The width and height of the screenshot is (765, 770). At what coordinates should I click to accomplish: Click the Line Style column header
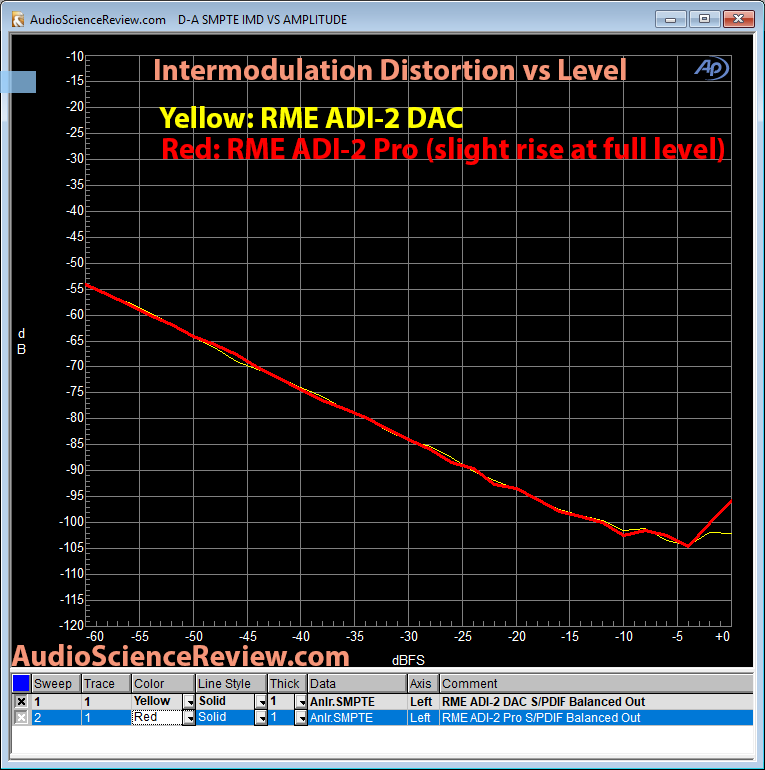tap(232, 684)
